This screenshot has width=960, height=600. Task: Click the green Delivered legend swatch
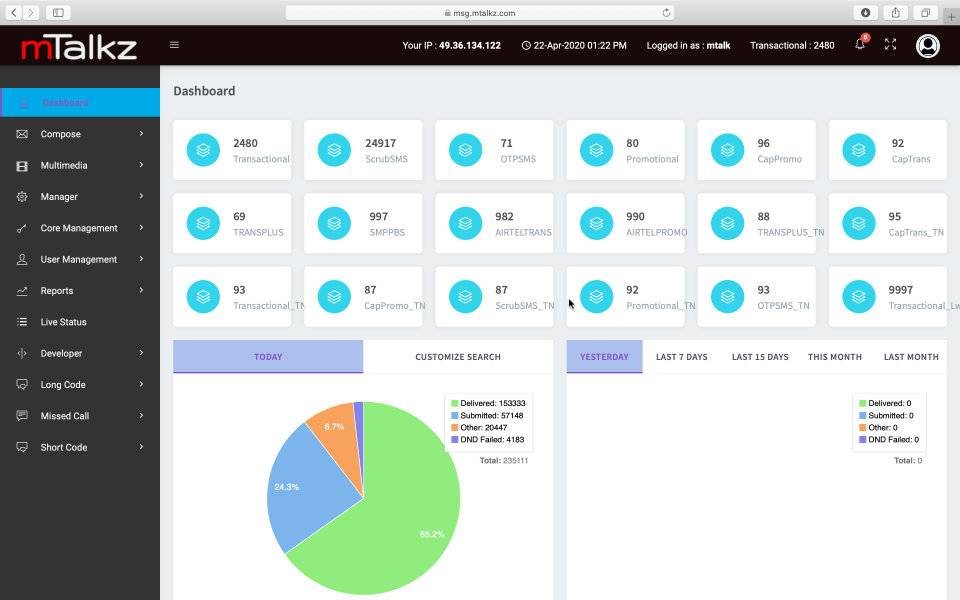click(x=457, y=403)
